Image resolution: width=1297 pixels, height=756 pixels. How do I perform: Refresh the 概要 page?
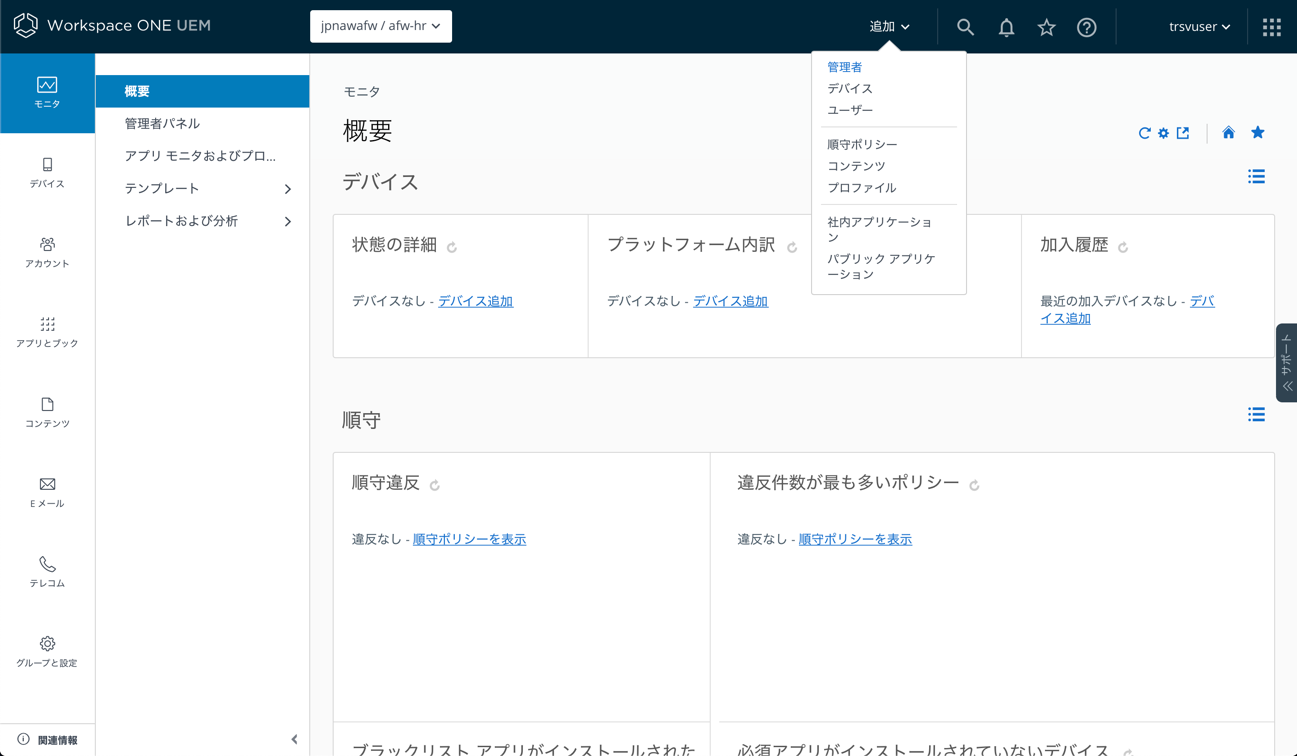[1144, 133]
